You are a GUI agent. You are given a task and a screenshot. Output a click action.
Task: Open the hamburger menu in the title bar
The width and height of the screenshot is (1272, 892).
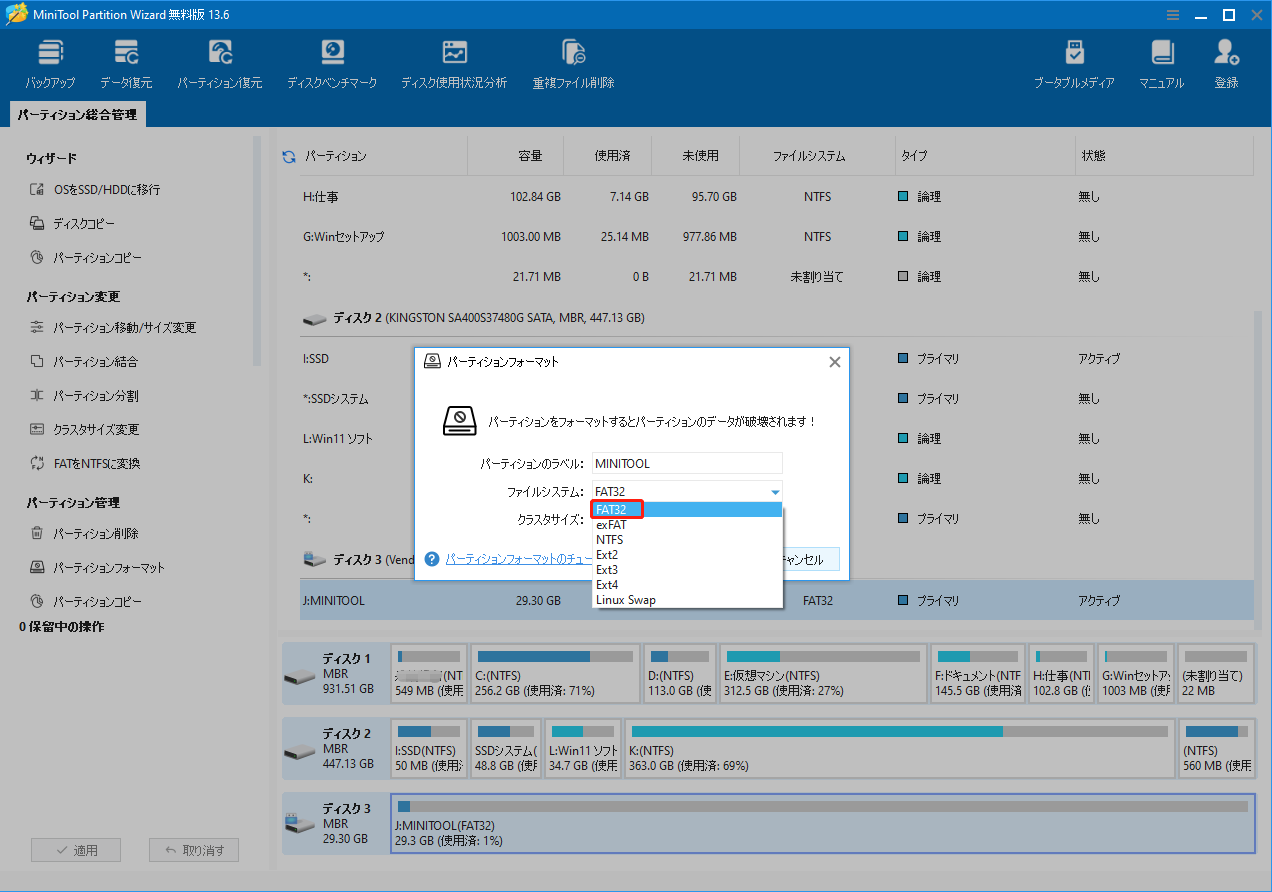[x=1173, y=15]
